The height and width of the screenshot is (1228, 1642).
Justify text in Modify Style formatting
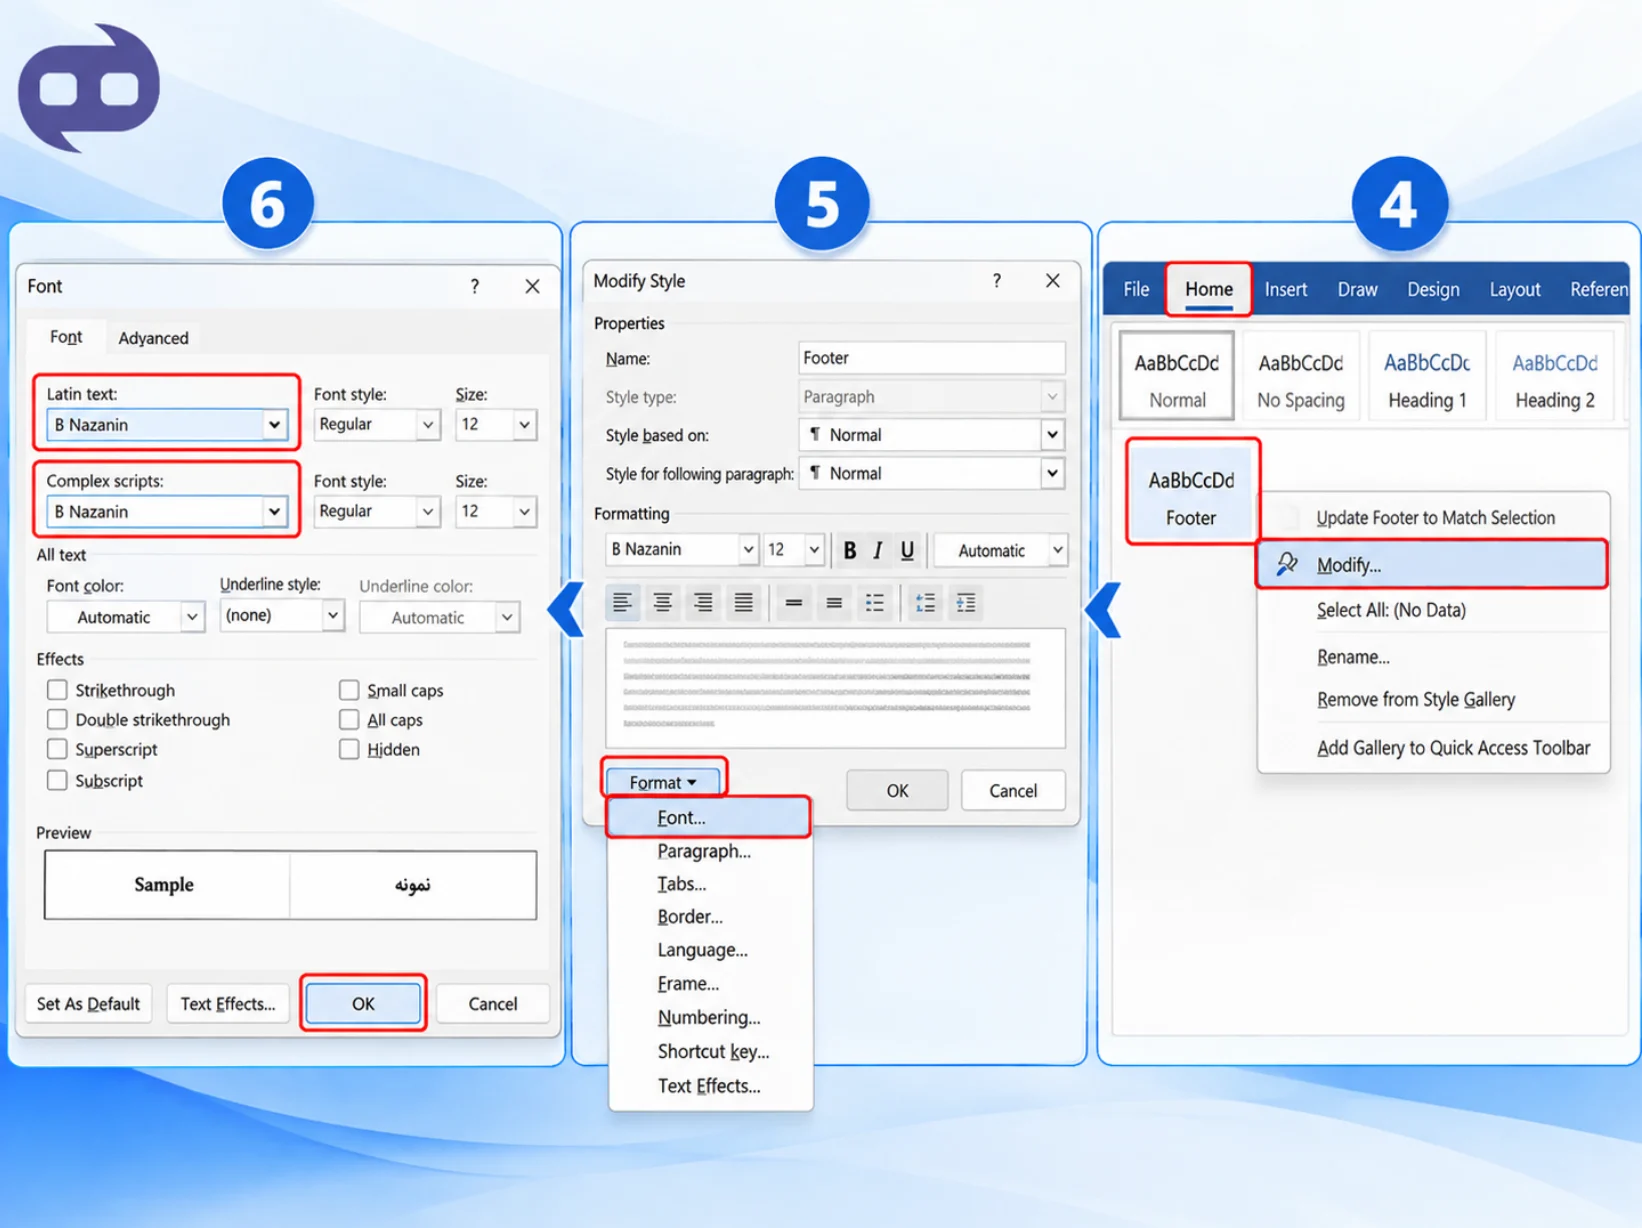point(743,602)
